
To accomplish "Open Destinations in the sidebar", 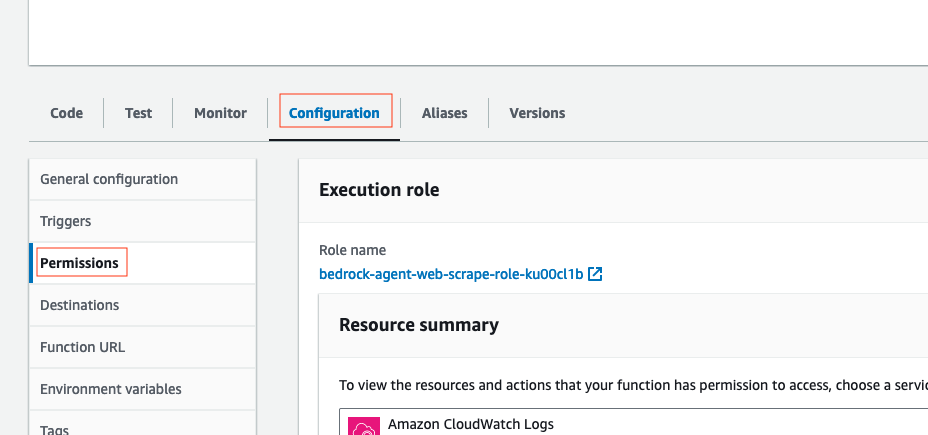I will 79,305.
